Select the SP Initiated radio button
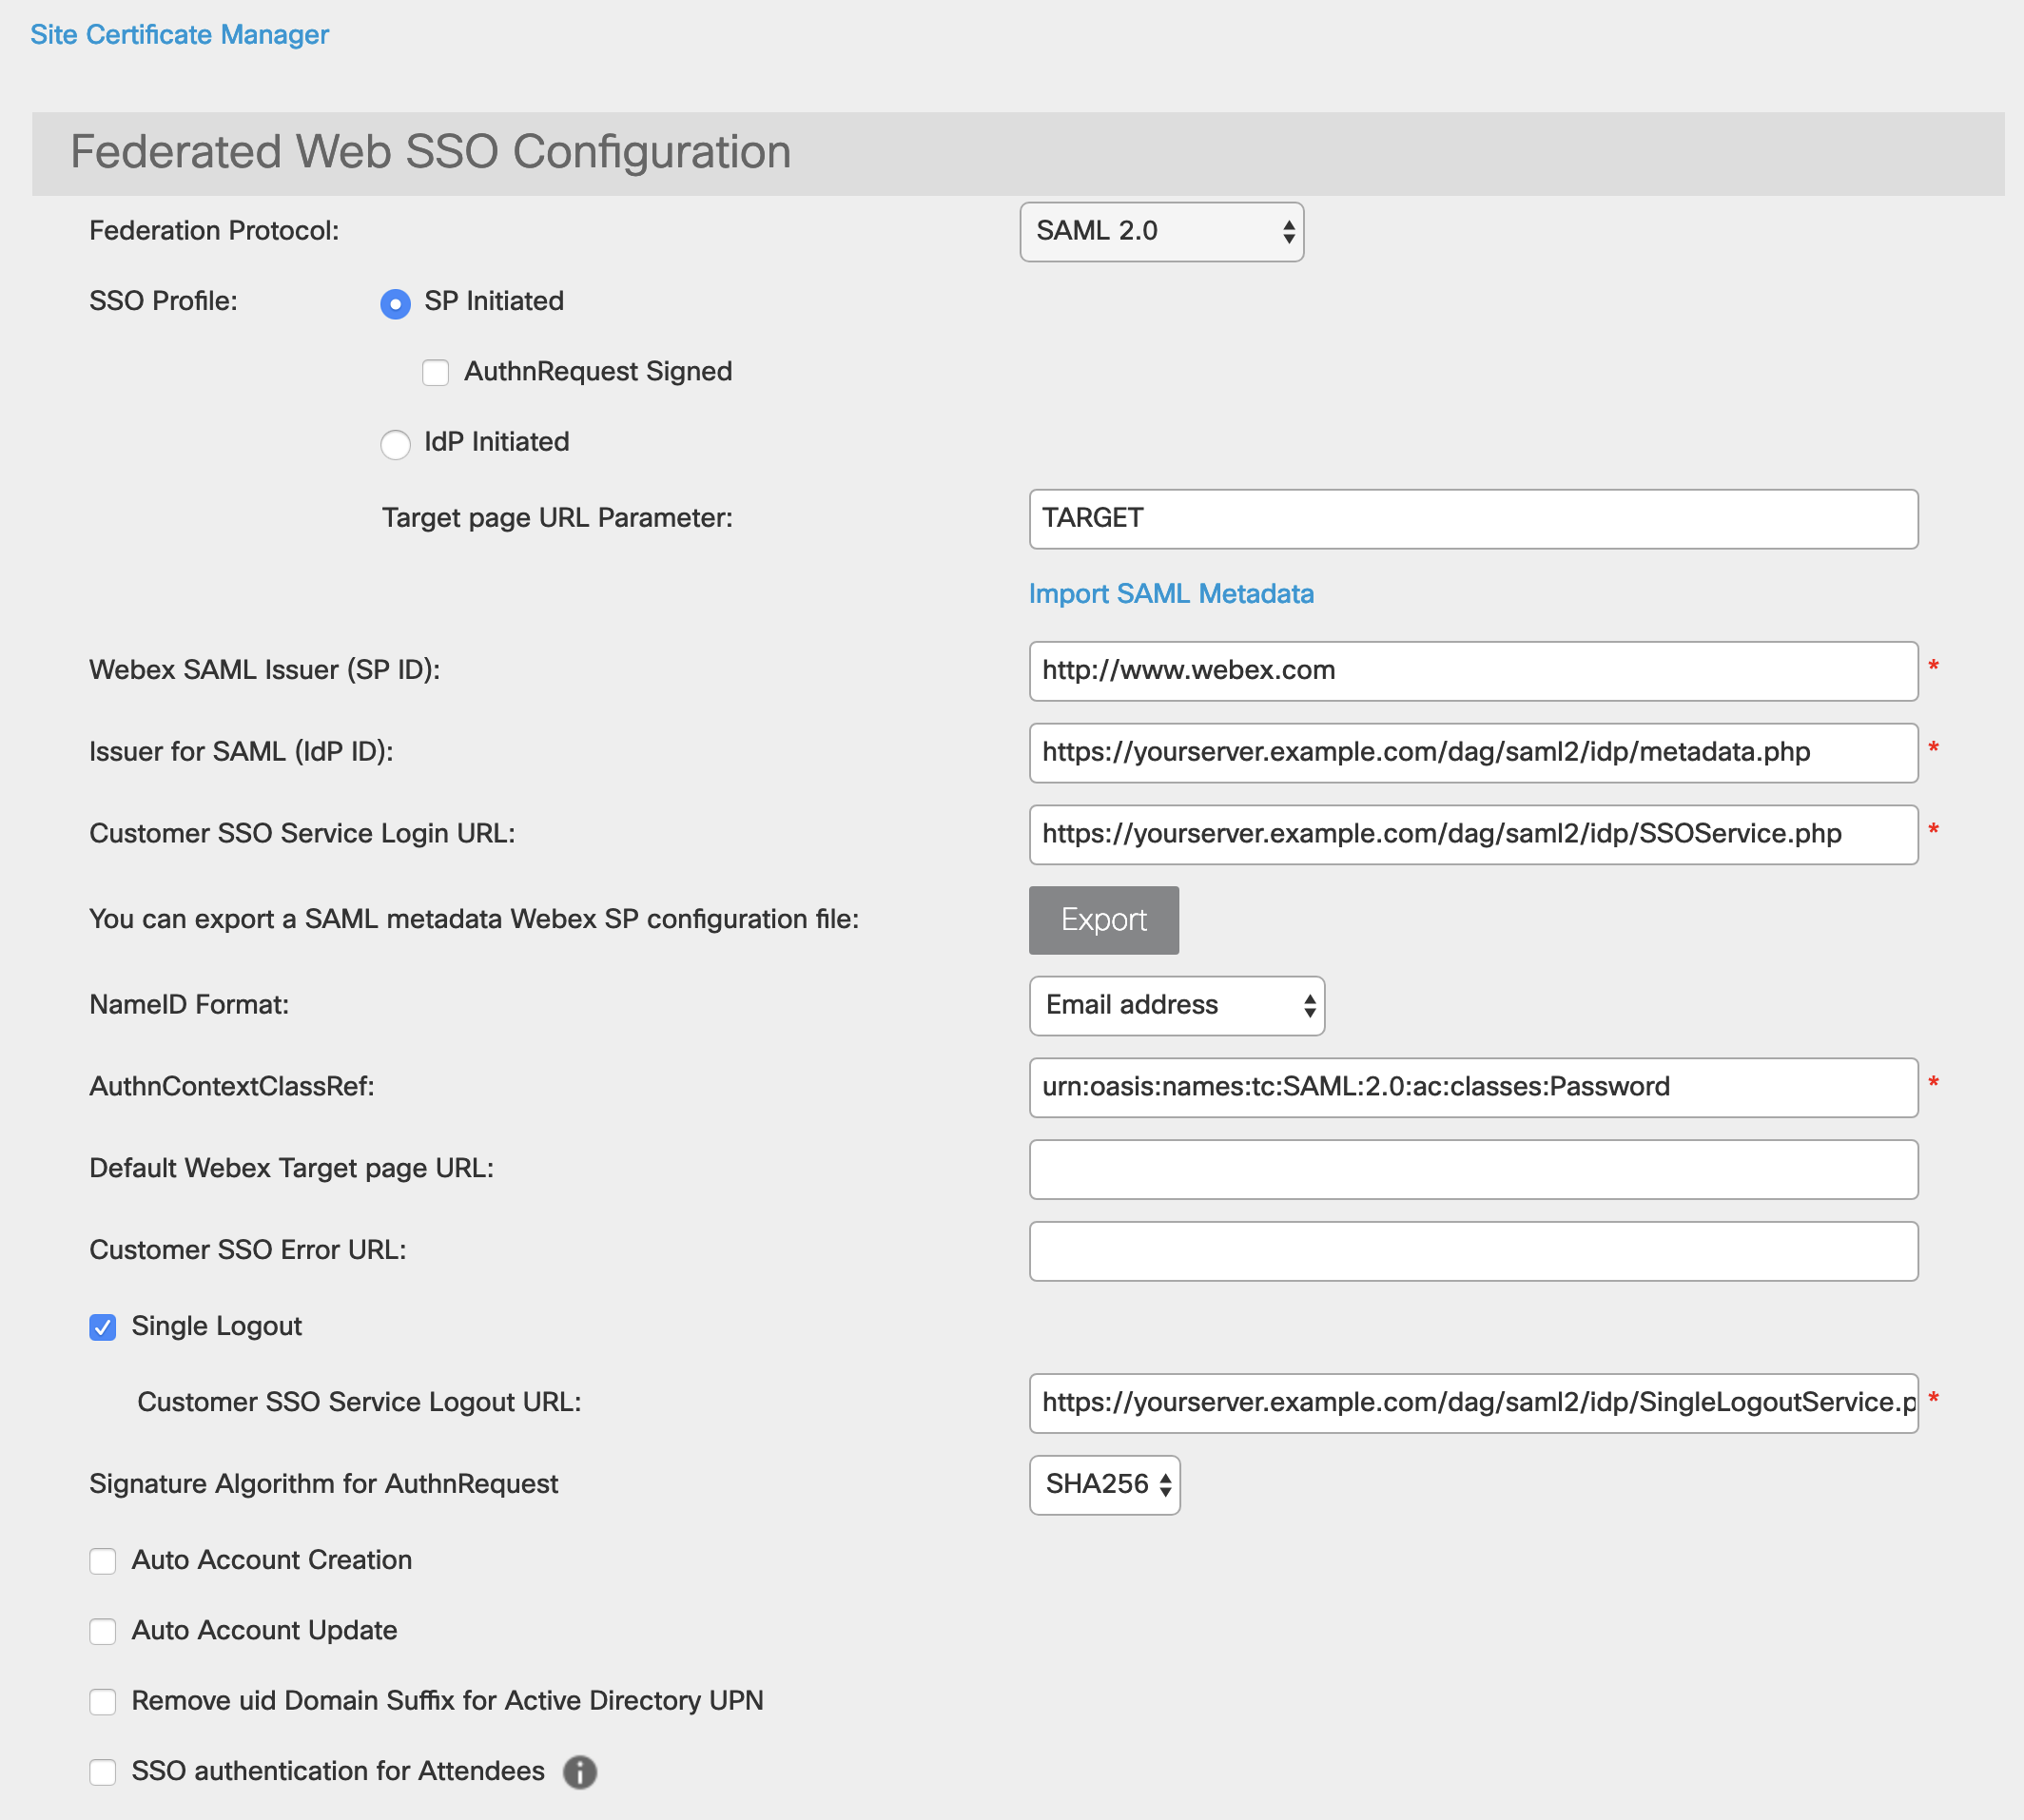Screen dimensions: 2024x1820 396,303
